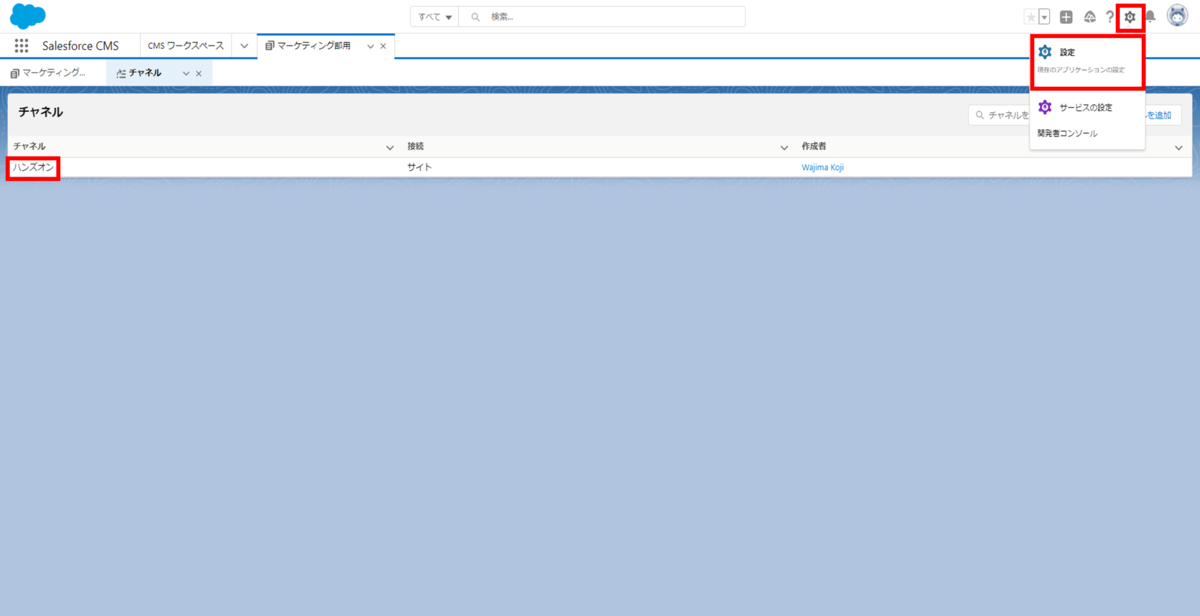Viewport: 1200px width, 616px height.
Task: Open the ハンズオン channel row
Action: point(33,168)
